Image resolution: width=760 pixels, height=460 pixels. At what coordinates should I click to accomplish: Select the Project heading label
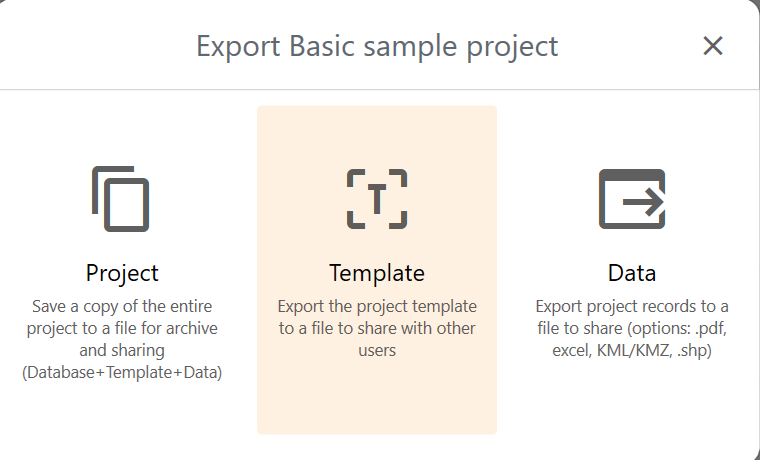tap(122, 273)
